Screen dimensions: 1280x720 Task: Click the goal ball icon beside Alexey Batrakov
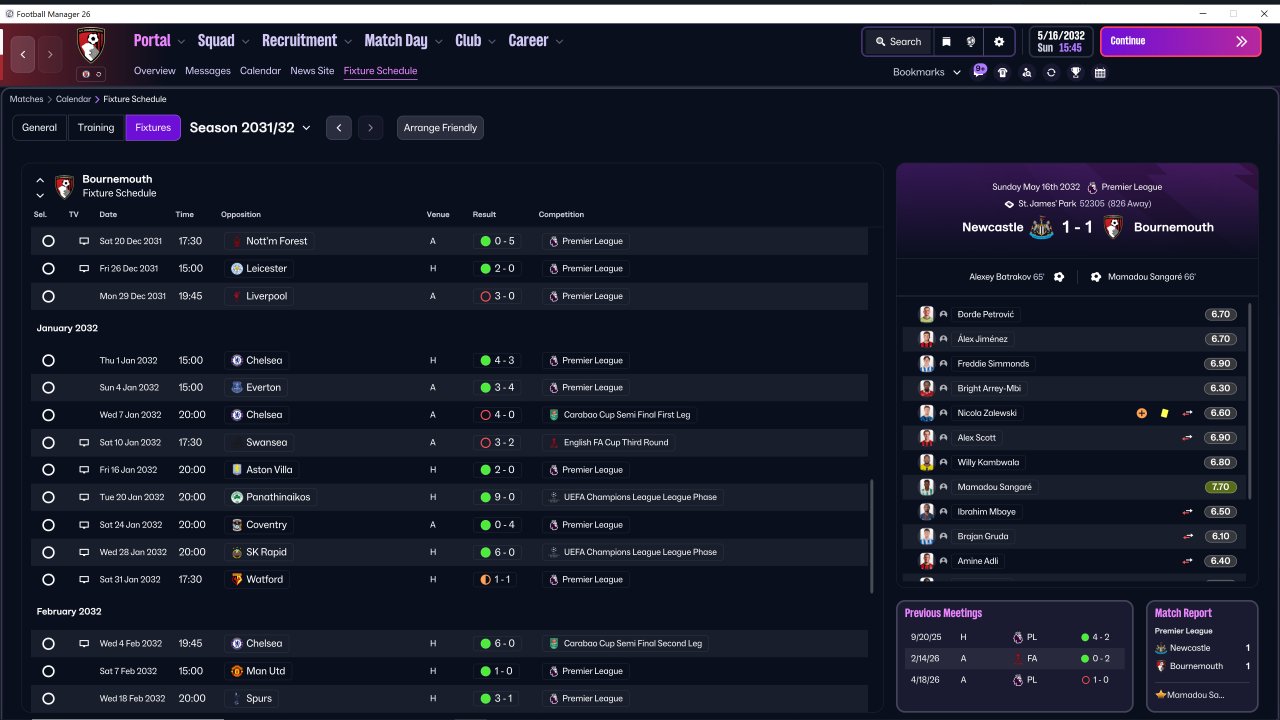pyautogui.click(x=1059, y=277)
